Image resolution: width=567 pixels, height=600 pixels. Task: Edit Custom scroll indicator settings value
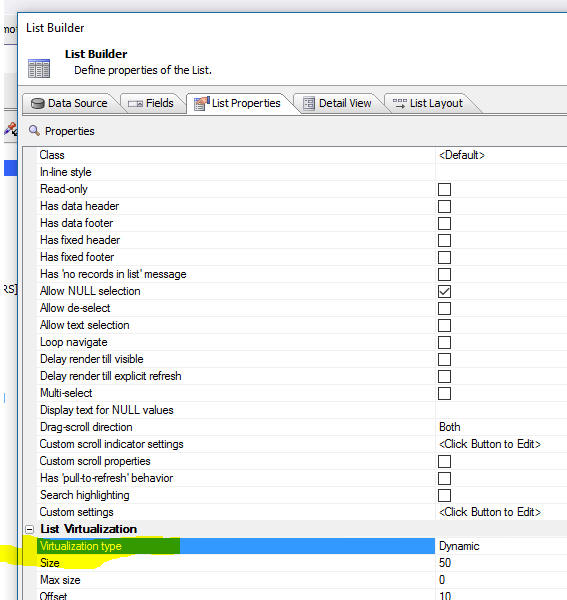click(501, 444)
